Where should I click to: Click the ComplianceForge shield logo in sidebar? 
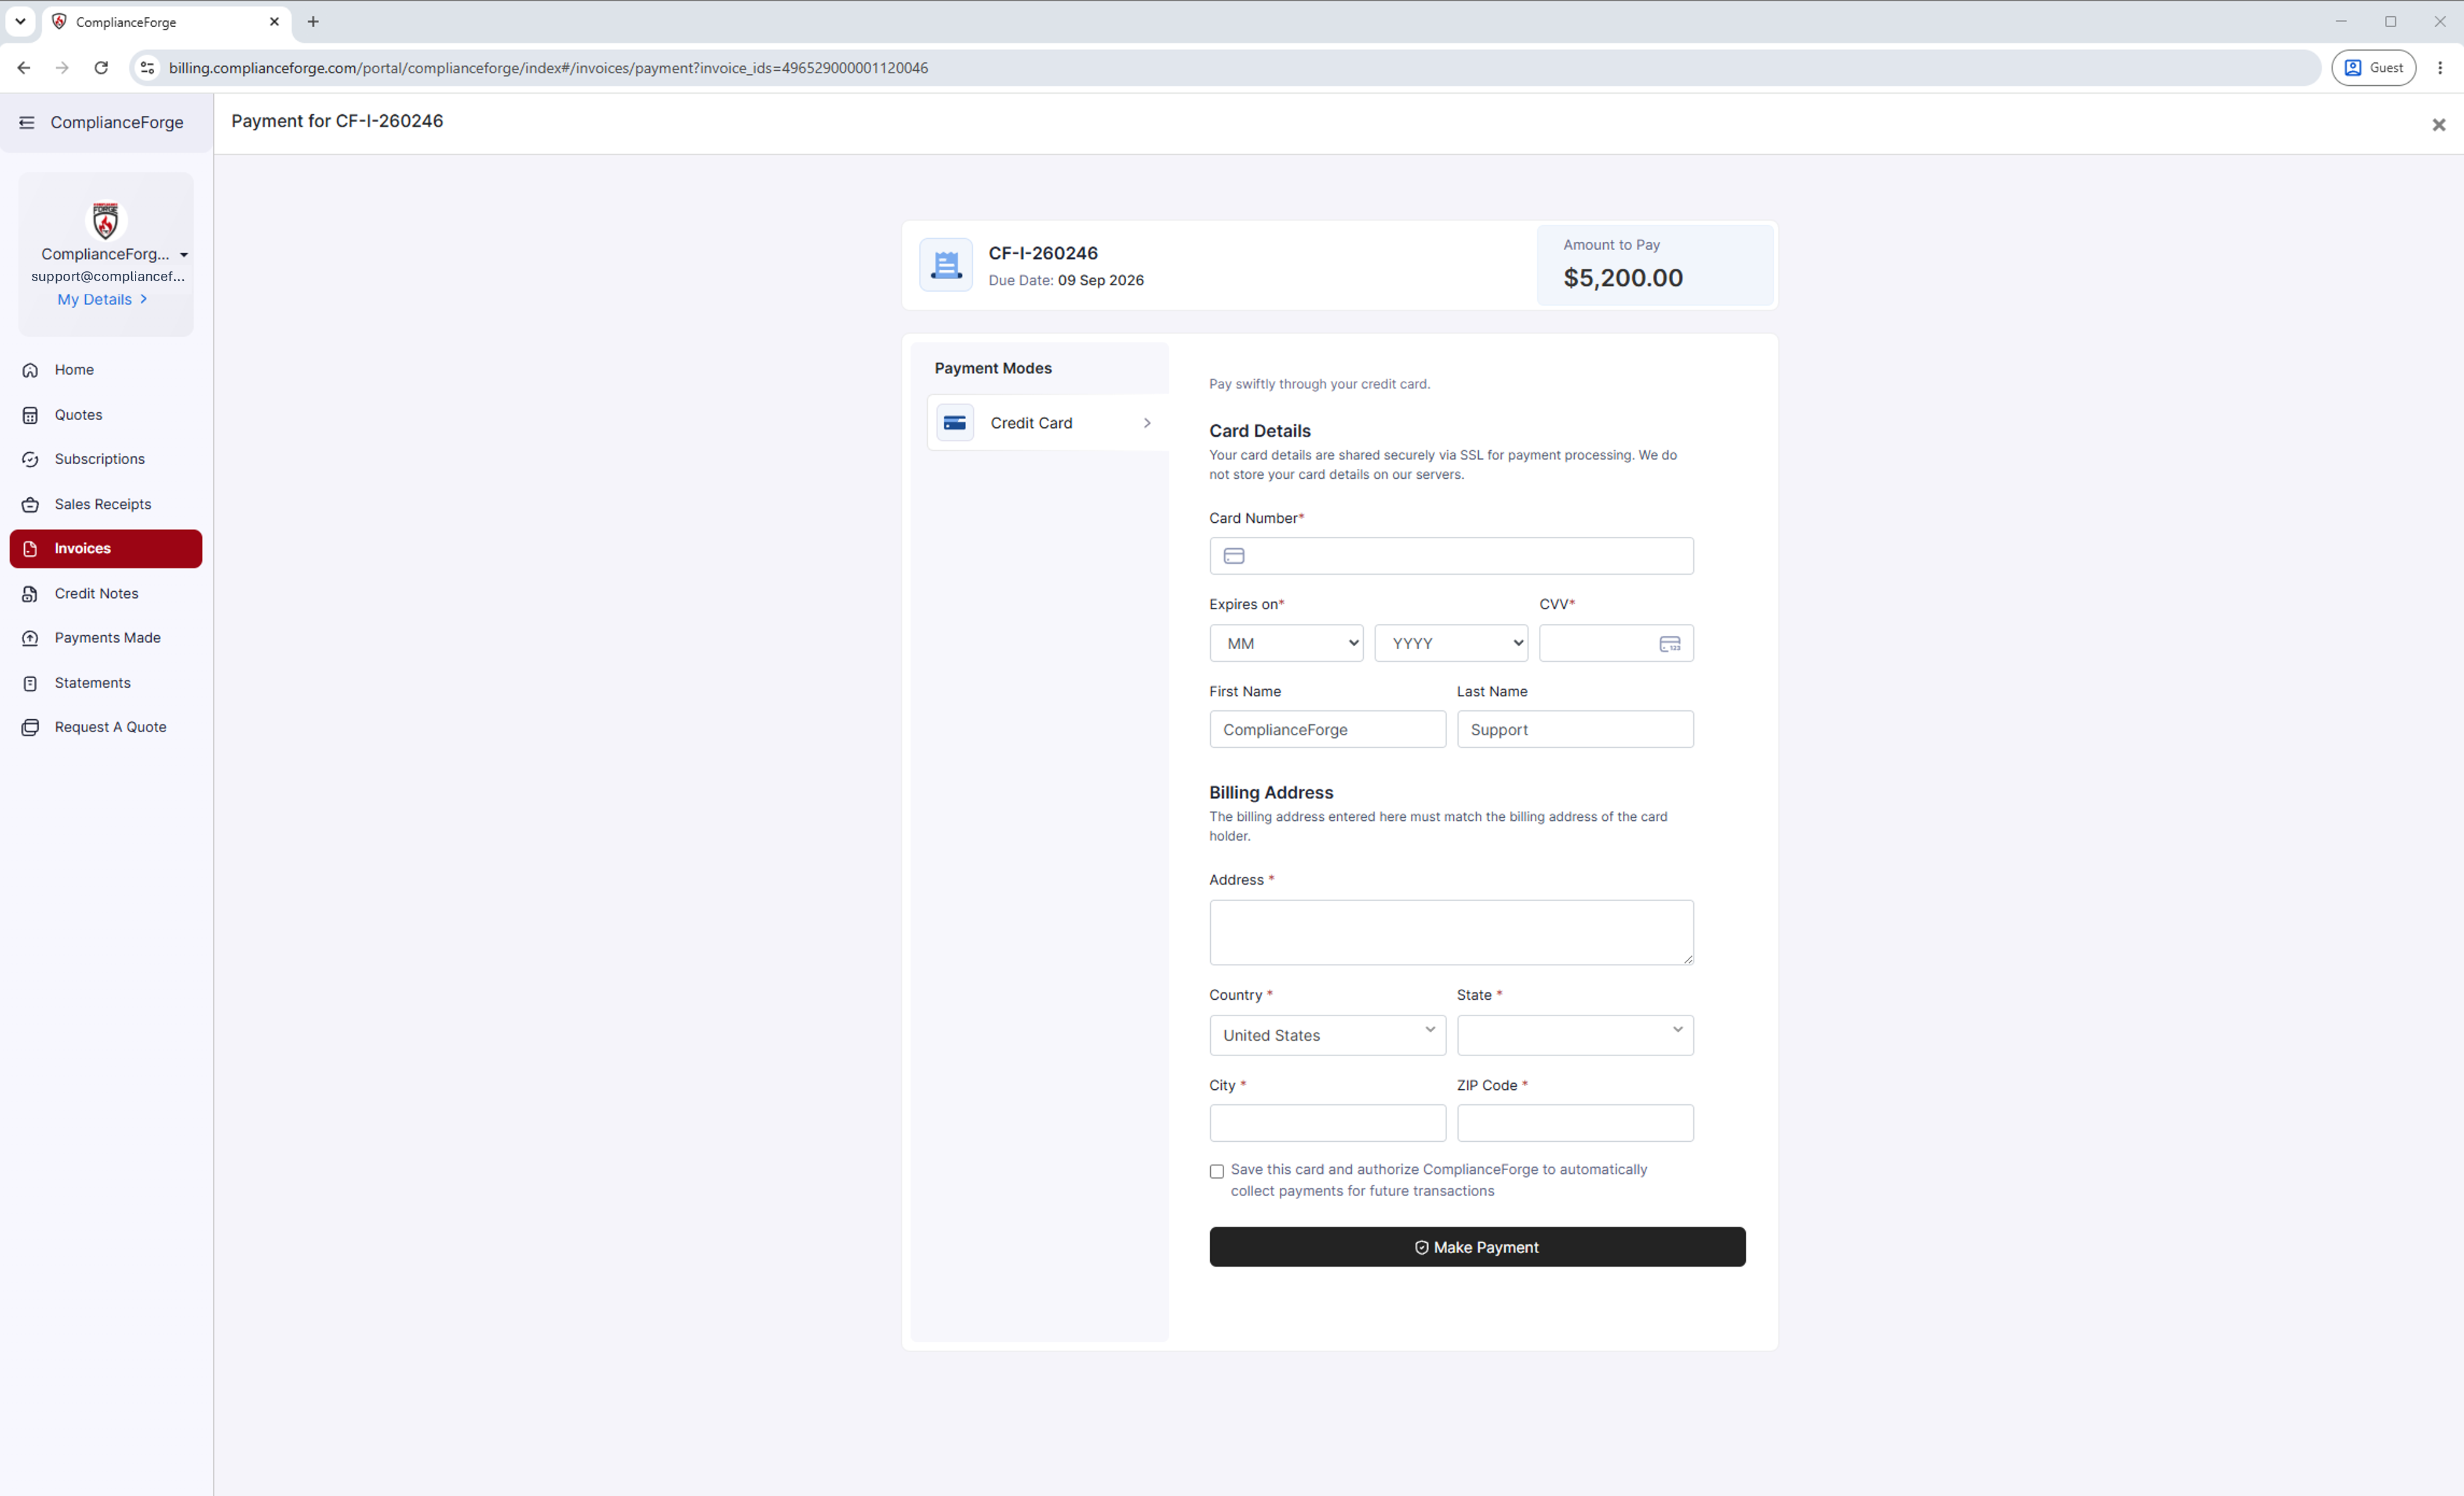click(105, 220)
